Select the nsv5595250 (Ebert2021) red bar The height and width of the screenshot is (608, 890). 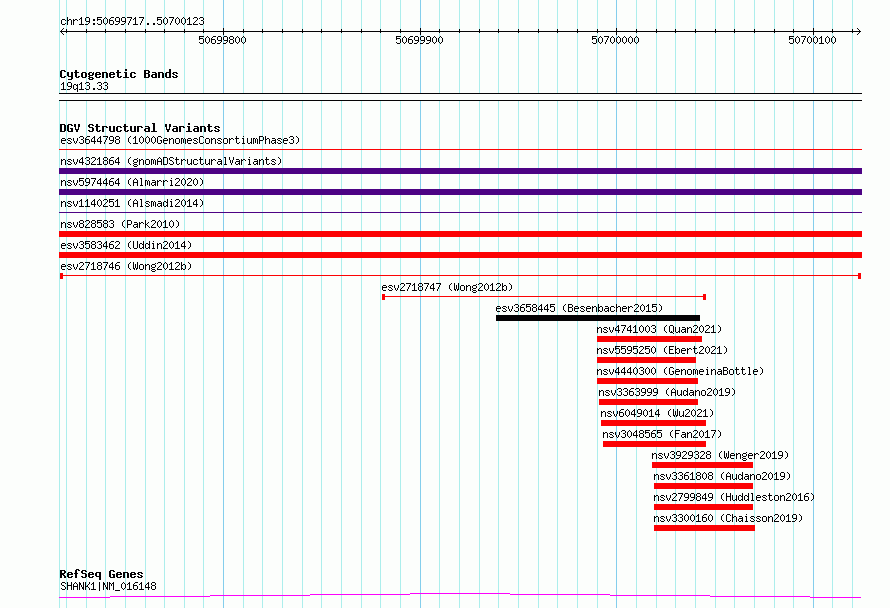point(646,360)
